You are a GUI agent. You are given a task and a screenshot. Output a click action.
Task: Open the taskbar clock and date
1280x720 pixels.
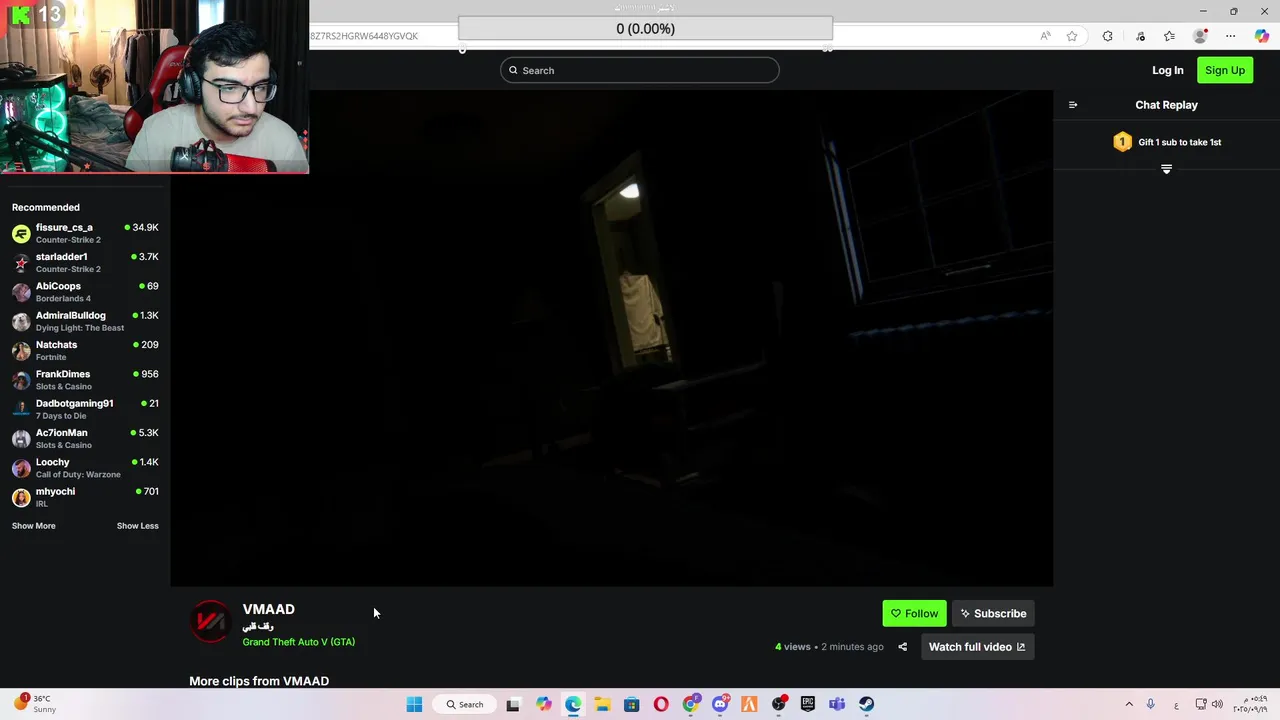click(1250, 704)
